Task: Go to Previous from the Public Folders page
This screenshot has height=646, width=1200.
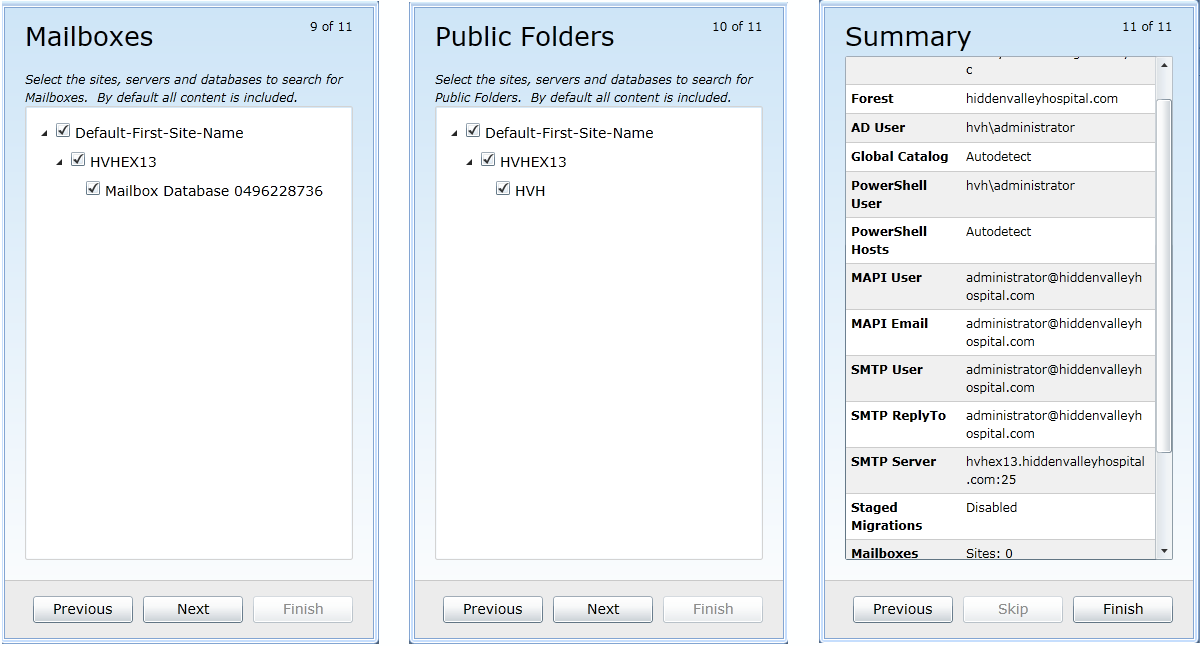Action: [493, 609]
